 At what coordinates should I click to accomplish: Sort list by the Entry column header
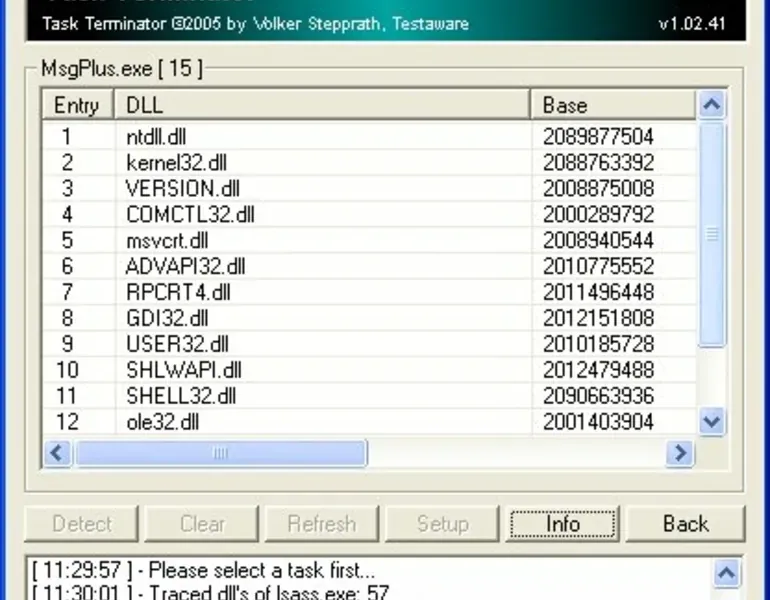pos(78,105)
